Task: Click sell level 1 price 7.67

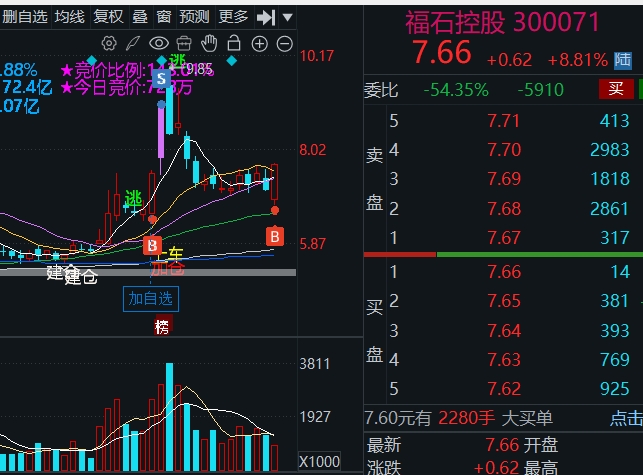Action: [504, 238]
